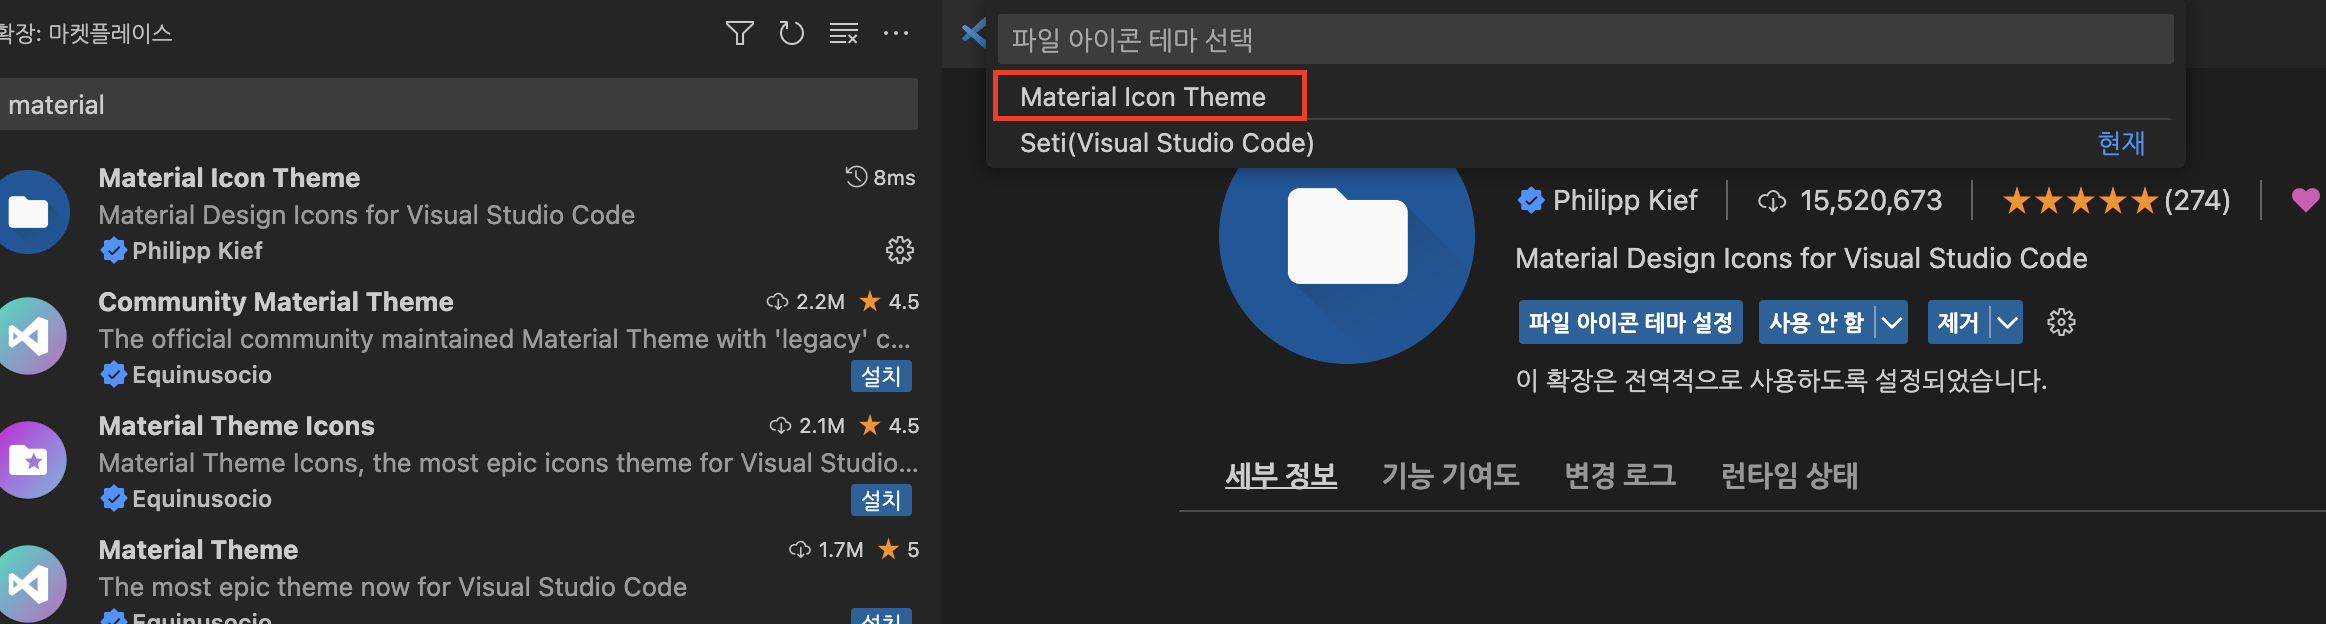Click the 2.2M download count
This screenshot has width=2326, height=624.
(820, 302)
